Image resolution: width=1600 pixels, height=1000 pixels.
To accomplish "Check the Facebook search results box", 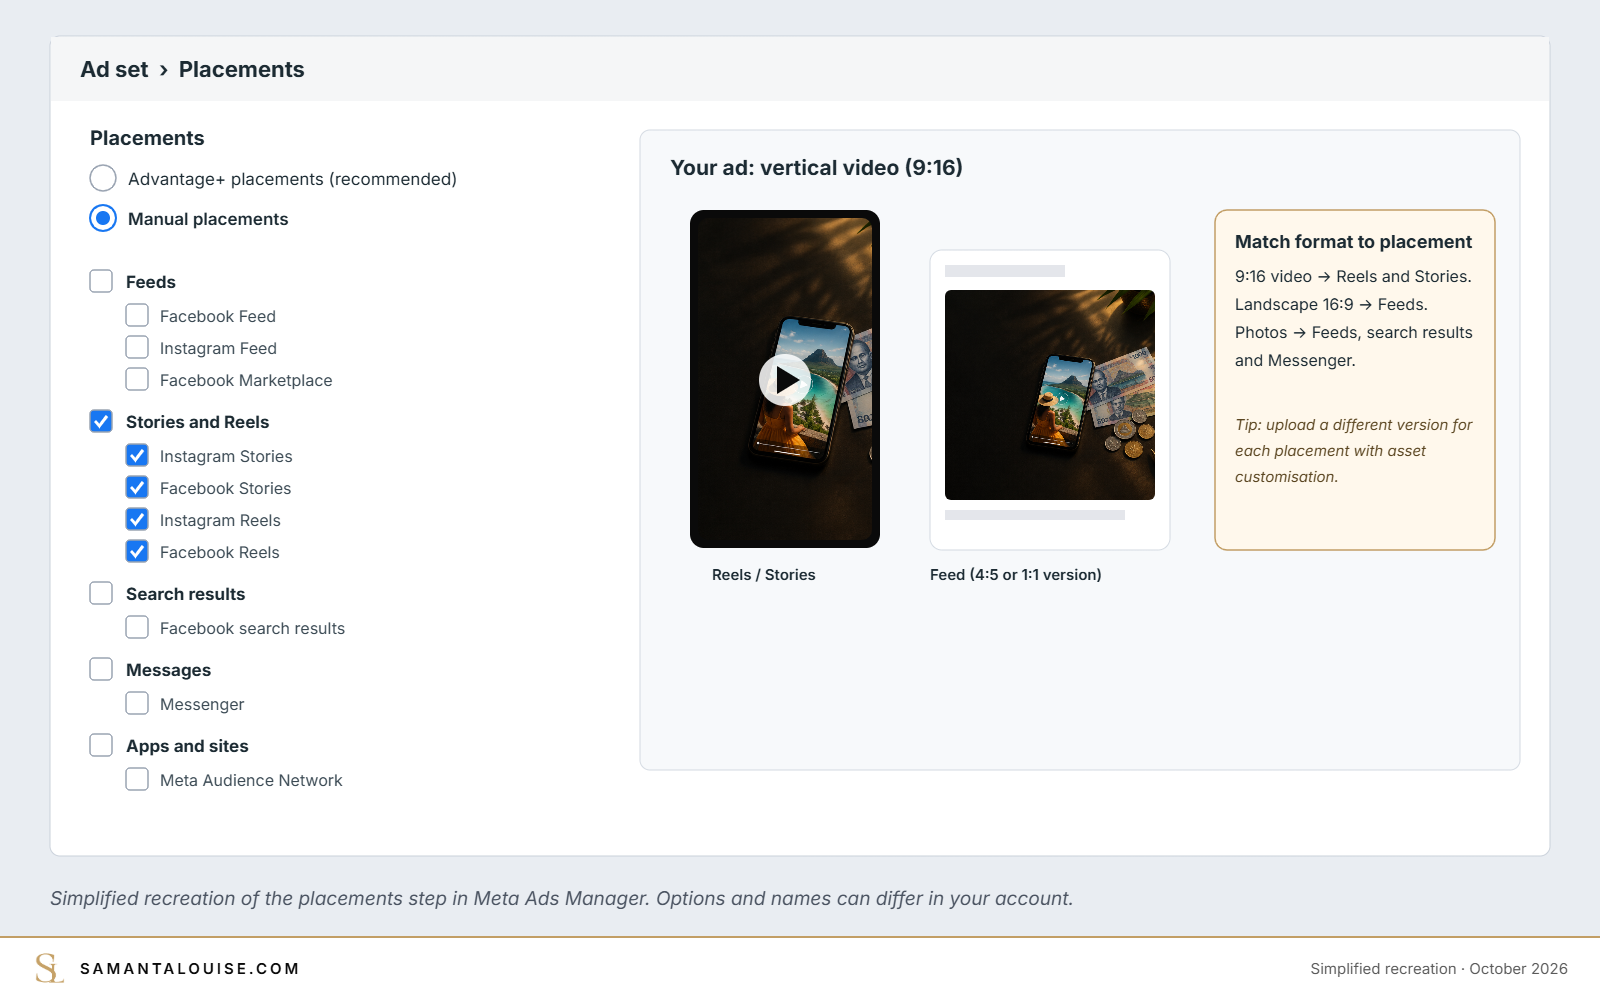I will [x=137, y=627].
